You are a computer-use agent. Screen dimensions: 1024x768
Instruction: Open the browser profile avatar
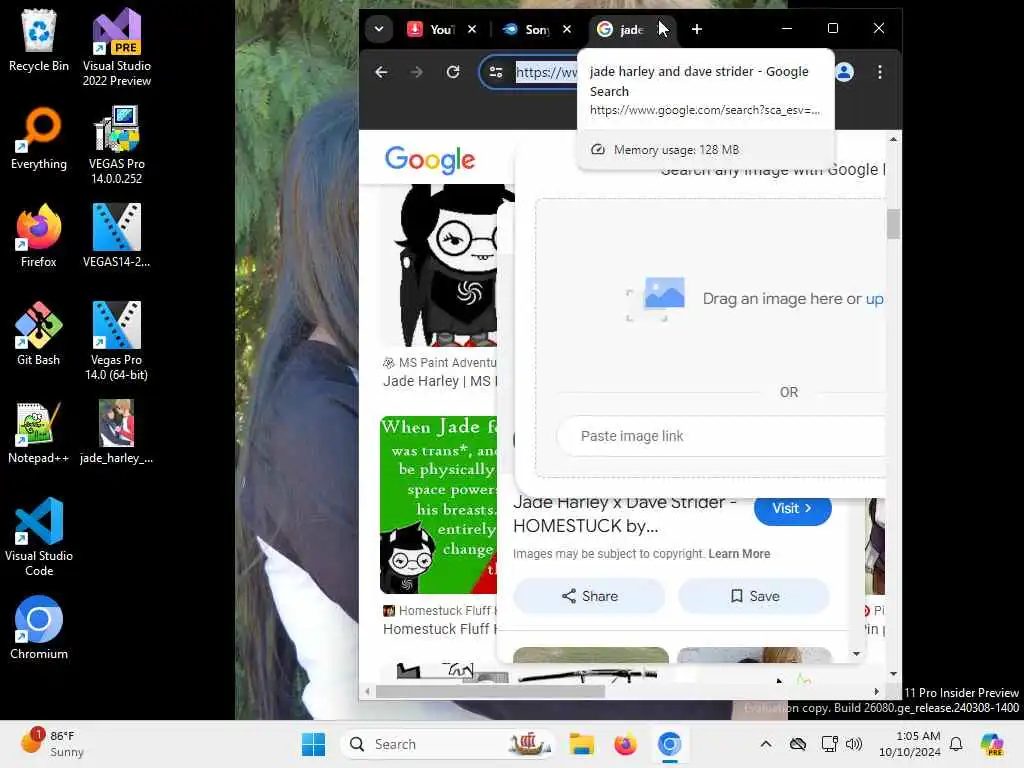pyautogui.click(x=844, y=72)
